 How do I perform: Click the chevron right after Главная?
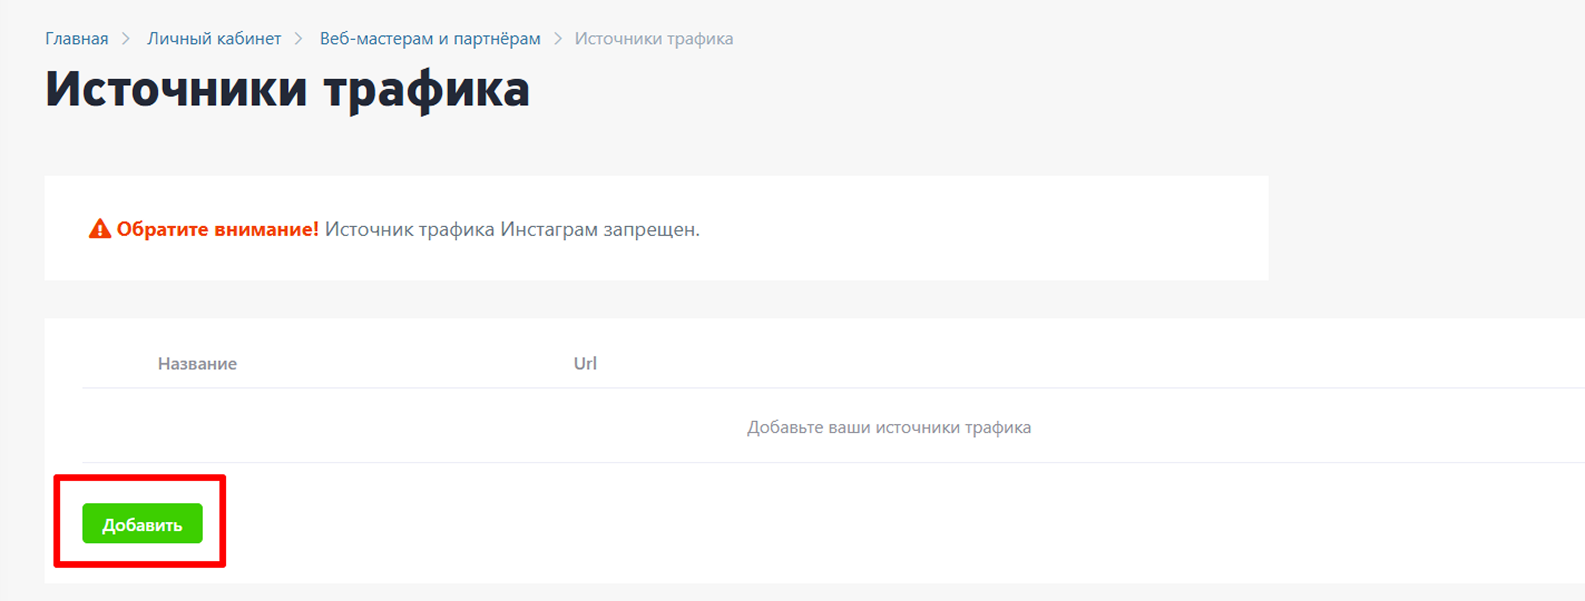[126, 39]
